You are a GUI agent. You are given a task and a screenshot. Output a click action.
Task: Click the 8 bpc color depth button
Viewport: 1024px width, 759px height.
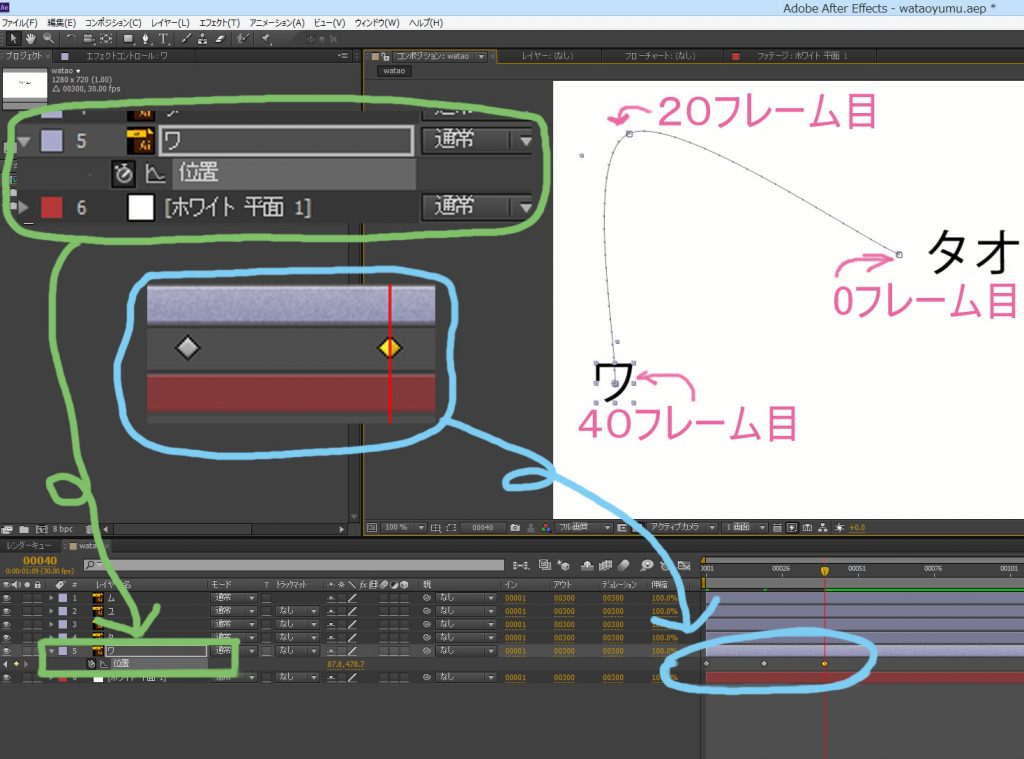[x=63, y=529]
